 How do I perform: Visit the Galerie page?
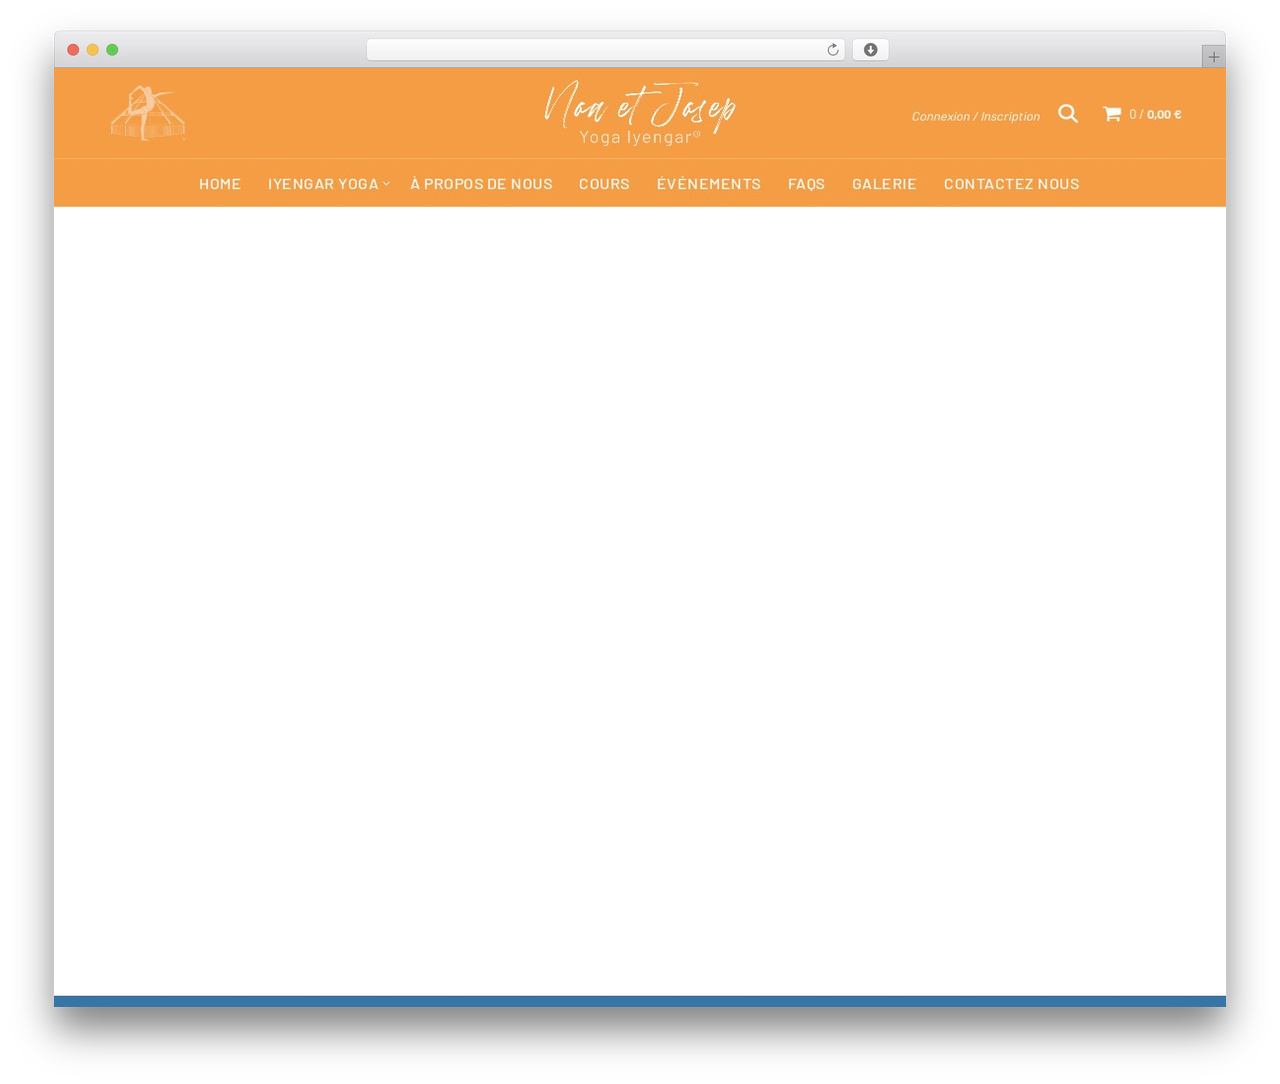(x=884, y=184)
